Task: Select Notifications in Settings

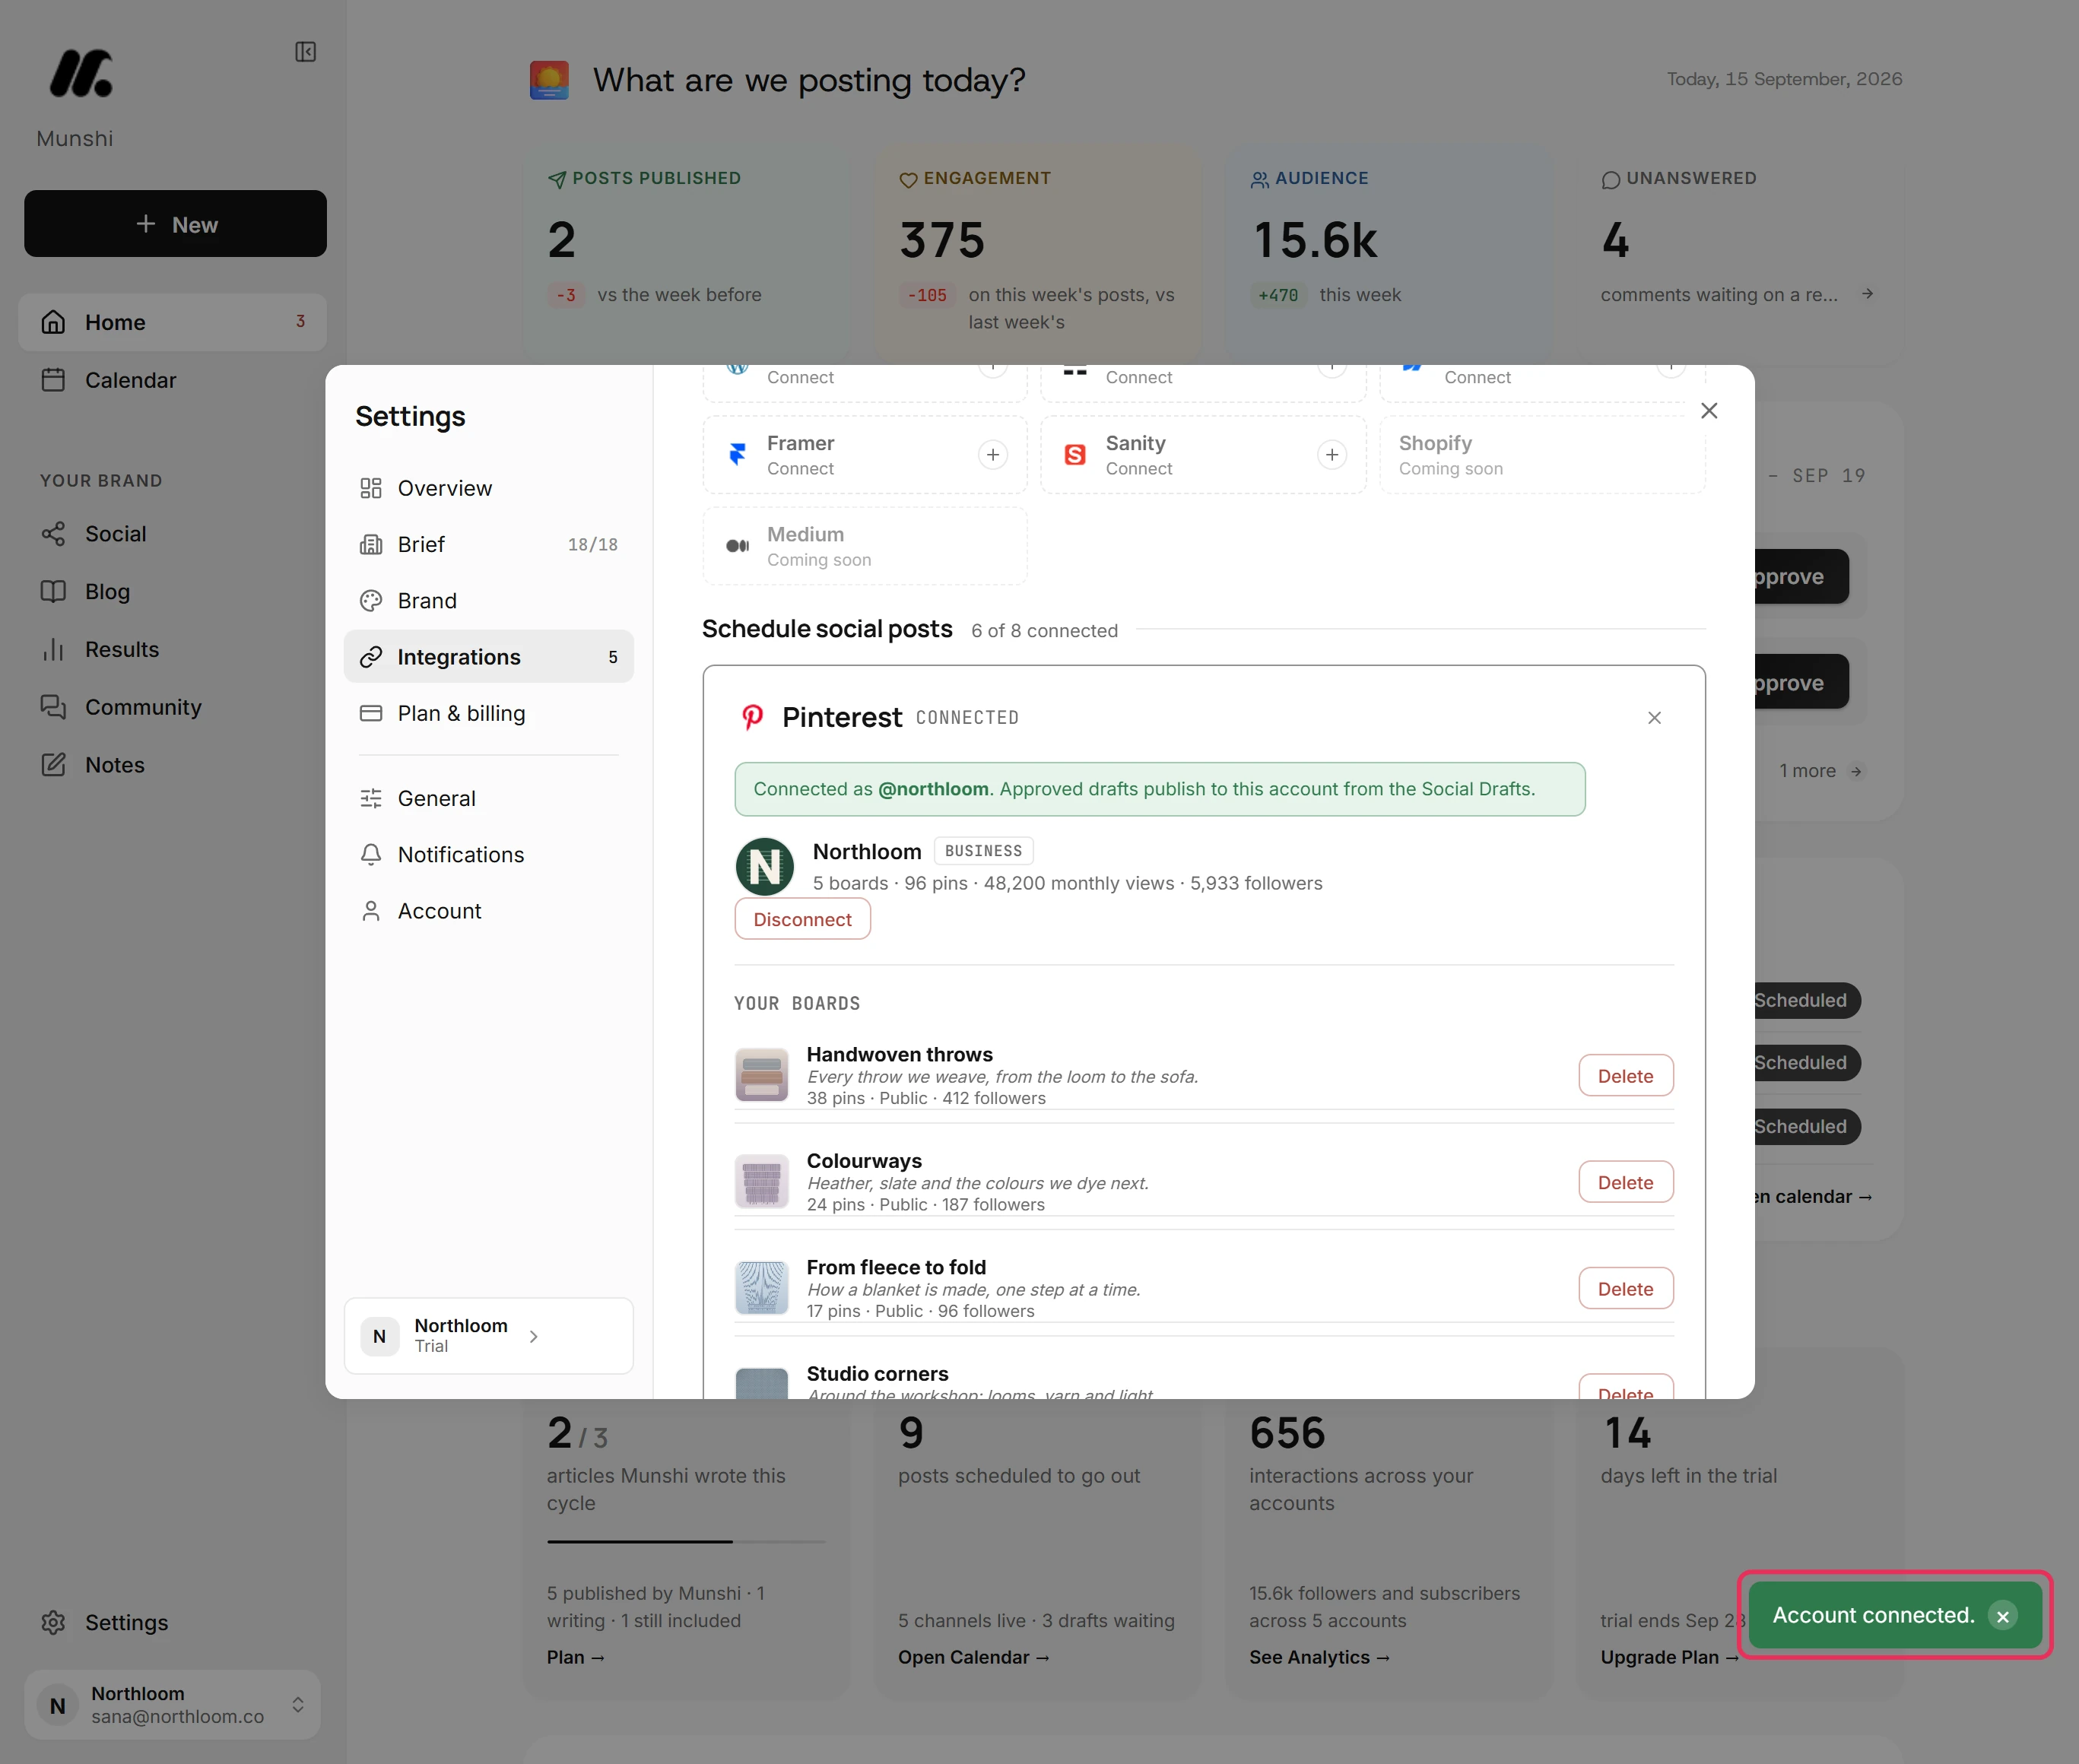Action: click(x=488, y=855)
